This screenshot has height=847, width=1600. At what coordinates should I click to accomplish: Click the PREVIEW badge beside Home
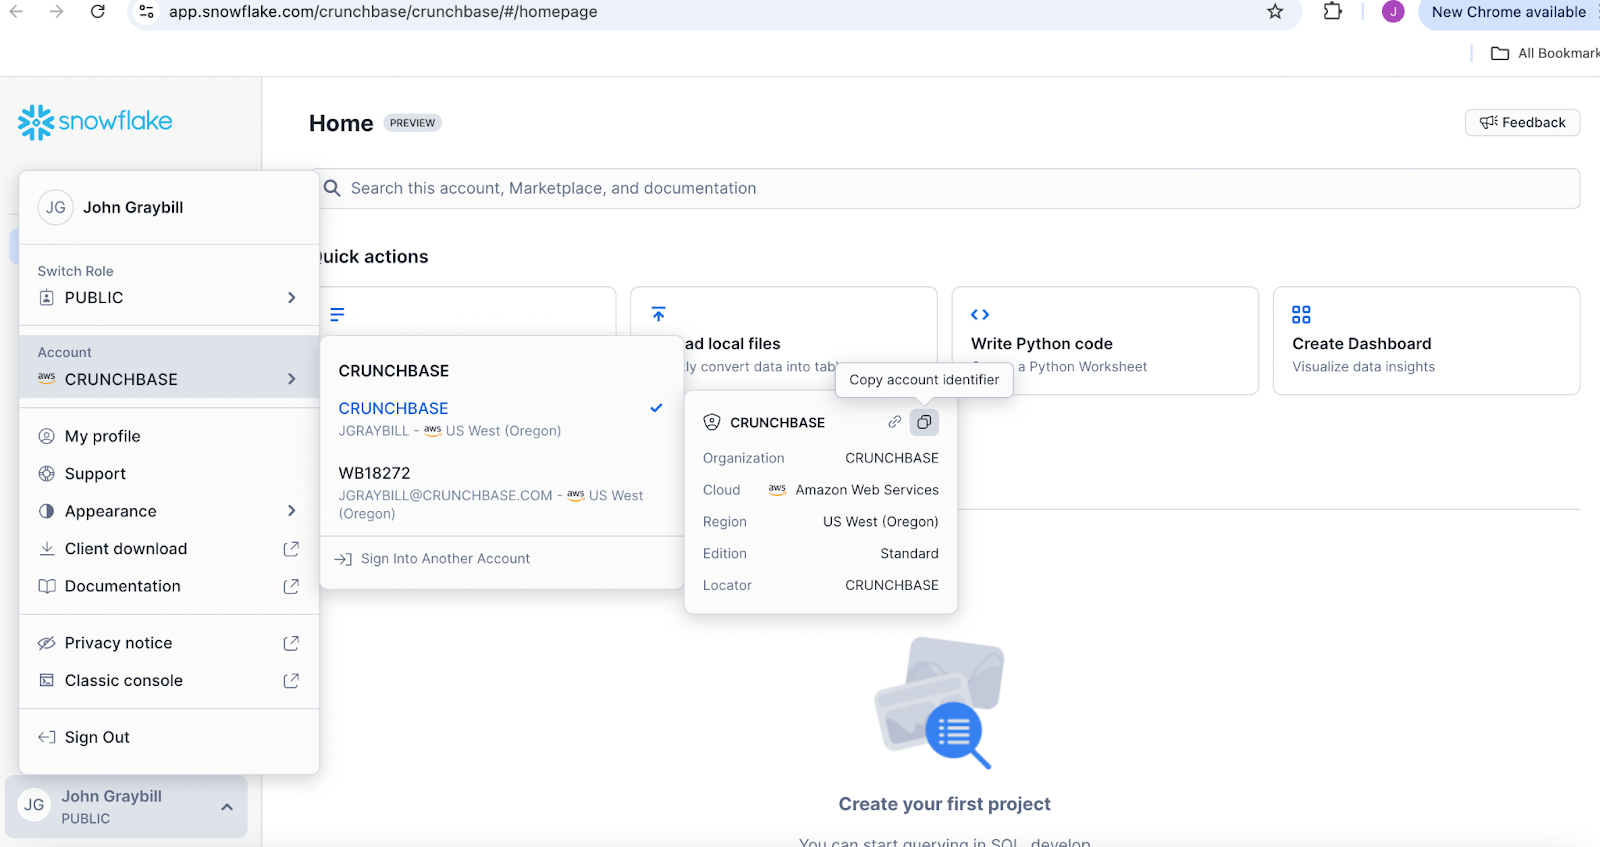point(413,123)
